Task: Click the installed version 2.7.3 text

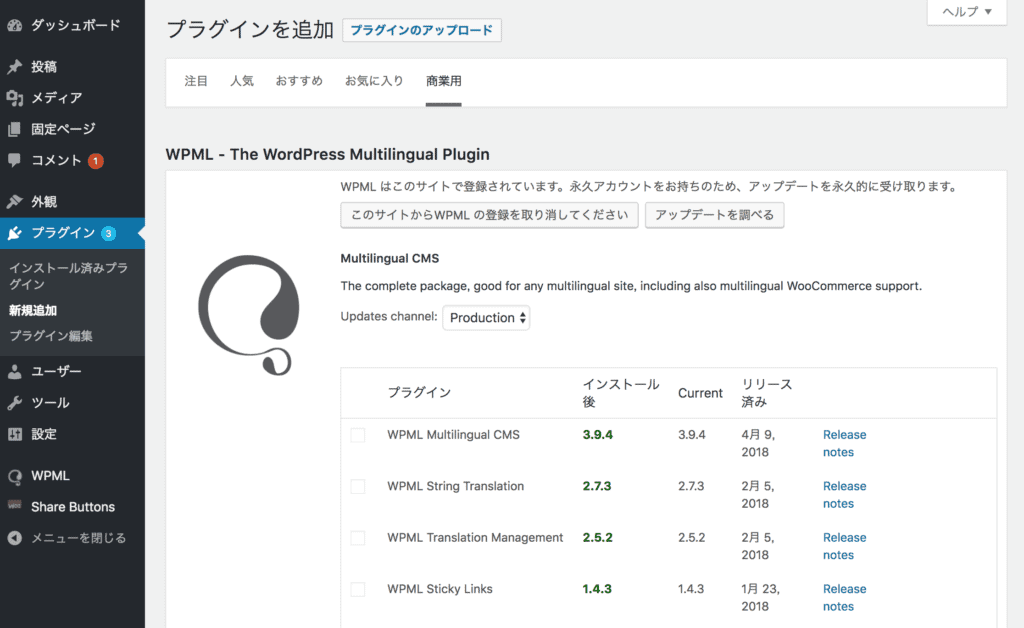Action: [597, 486]
